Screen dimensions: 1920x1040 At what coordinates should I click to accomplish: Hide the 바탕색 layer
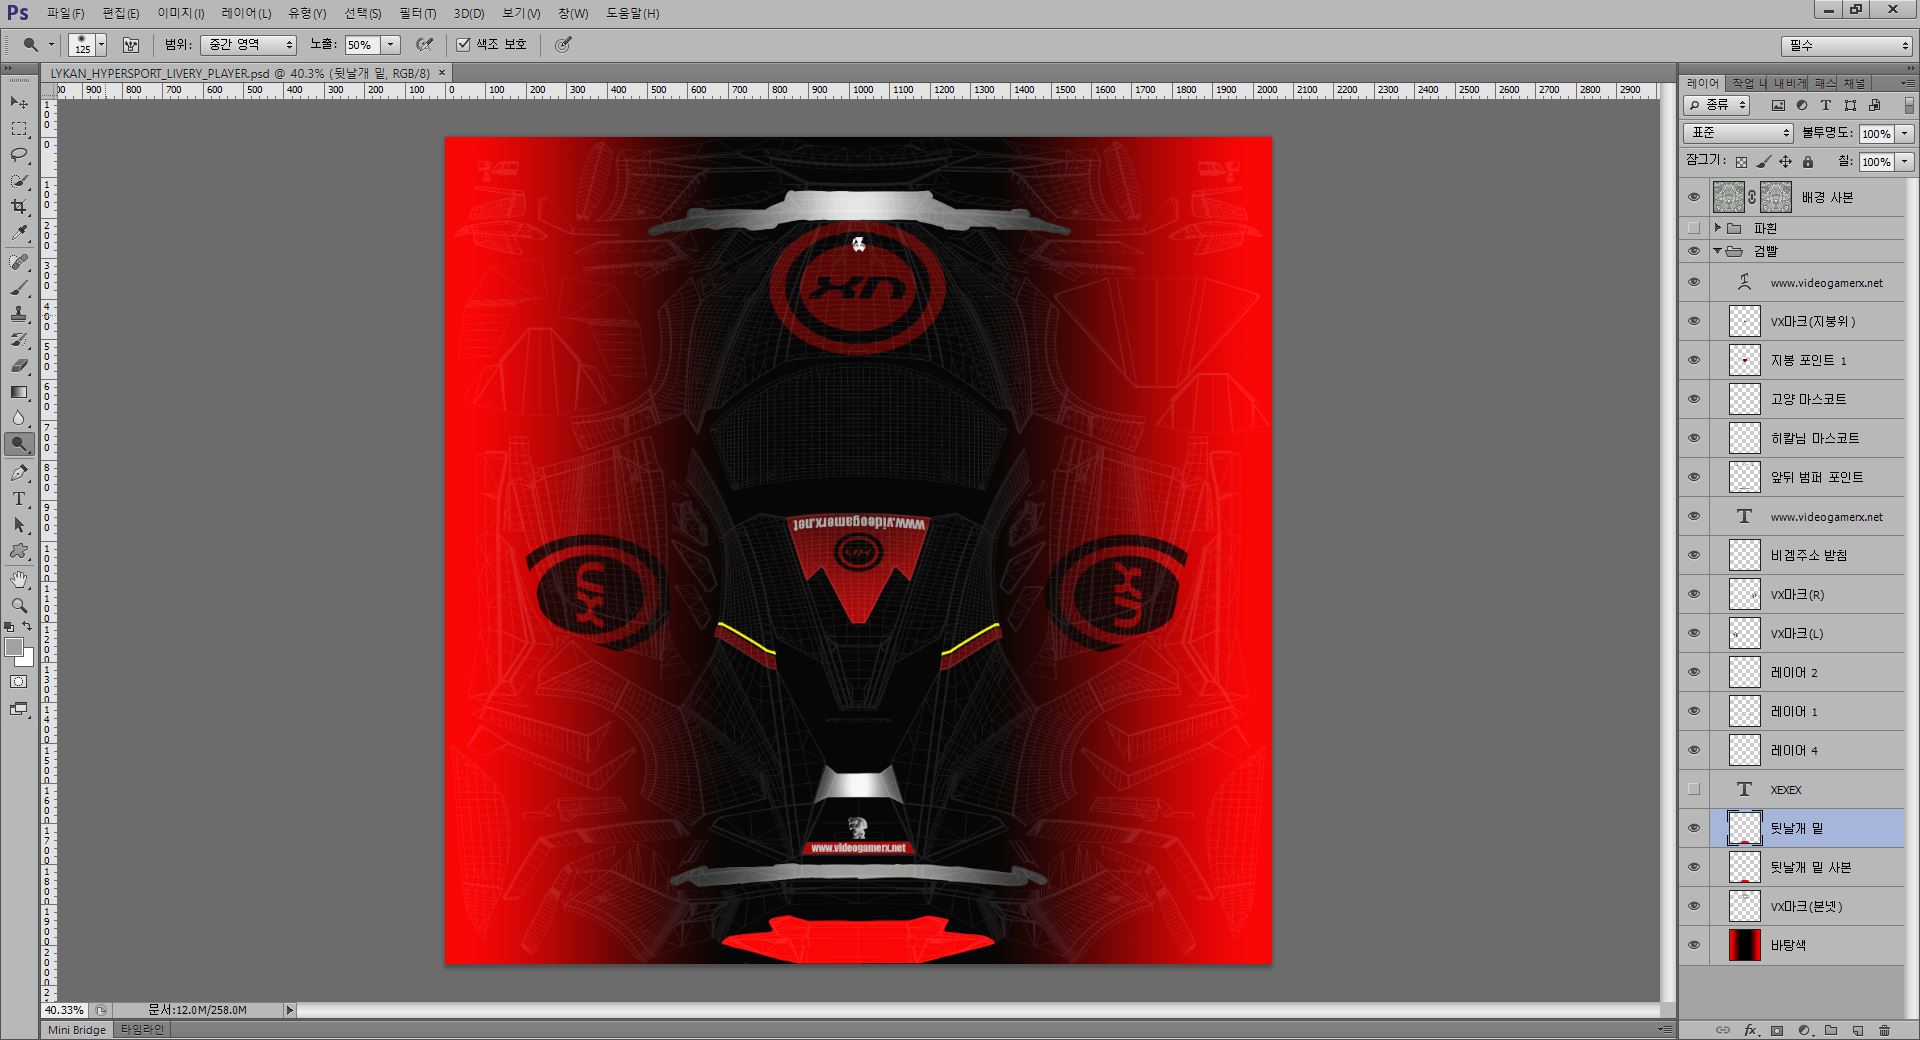tap(1693, 945)
